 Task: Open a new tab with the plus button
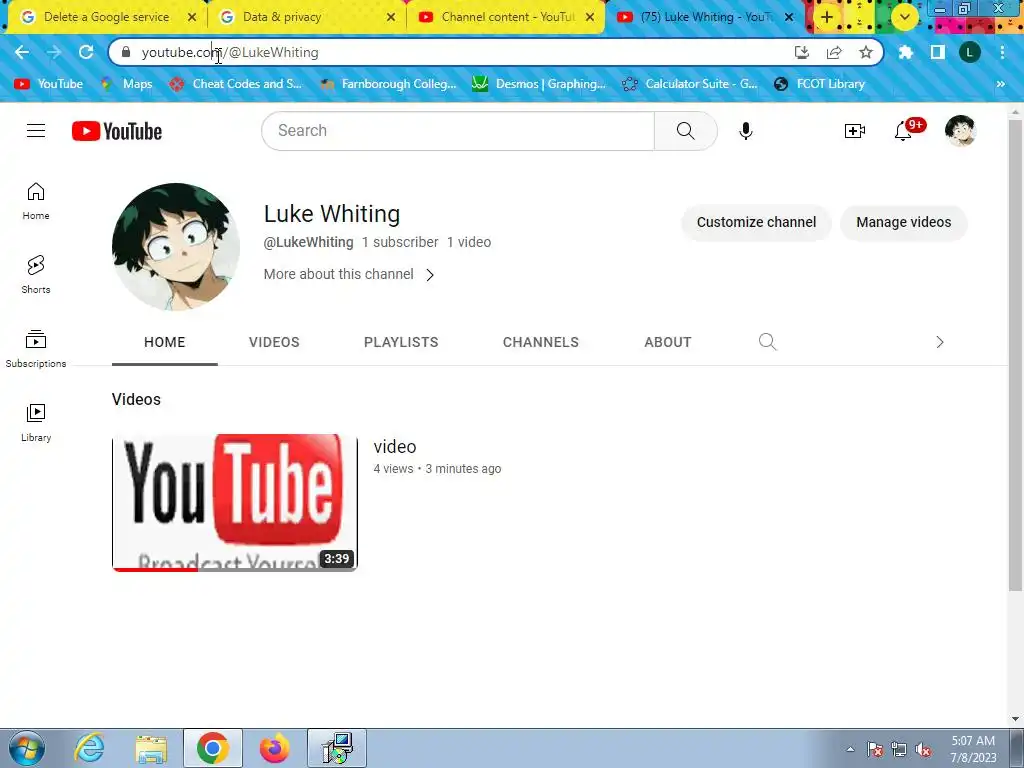pos(827,17)
